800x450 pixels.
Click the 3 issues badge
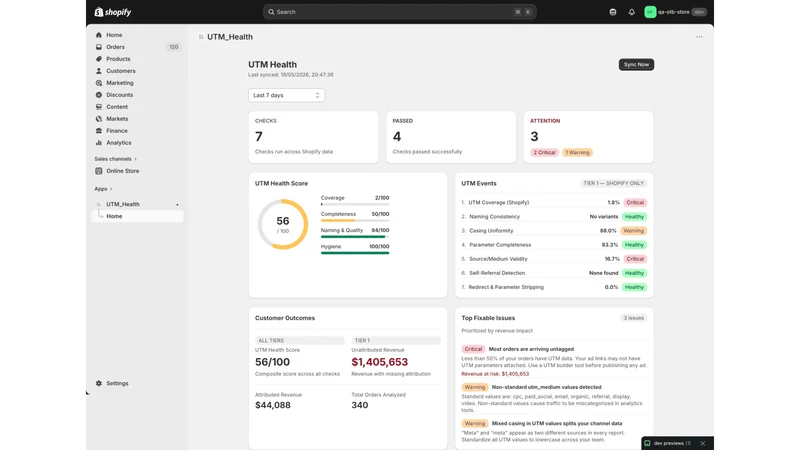[x=634, y=318]
